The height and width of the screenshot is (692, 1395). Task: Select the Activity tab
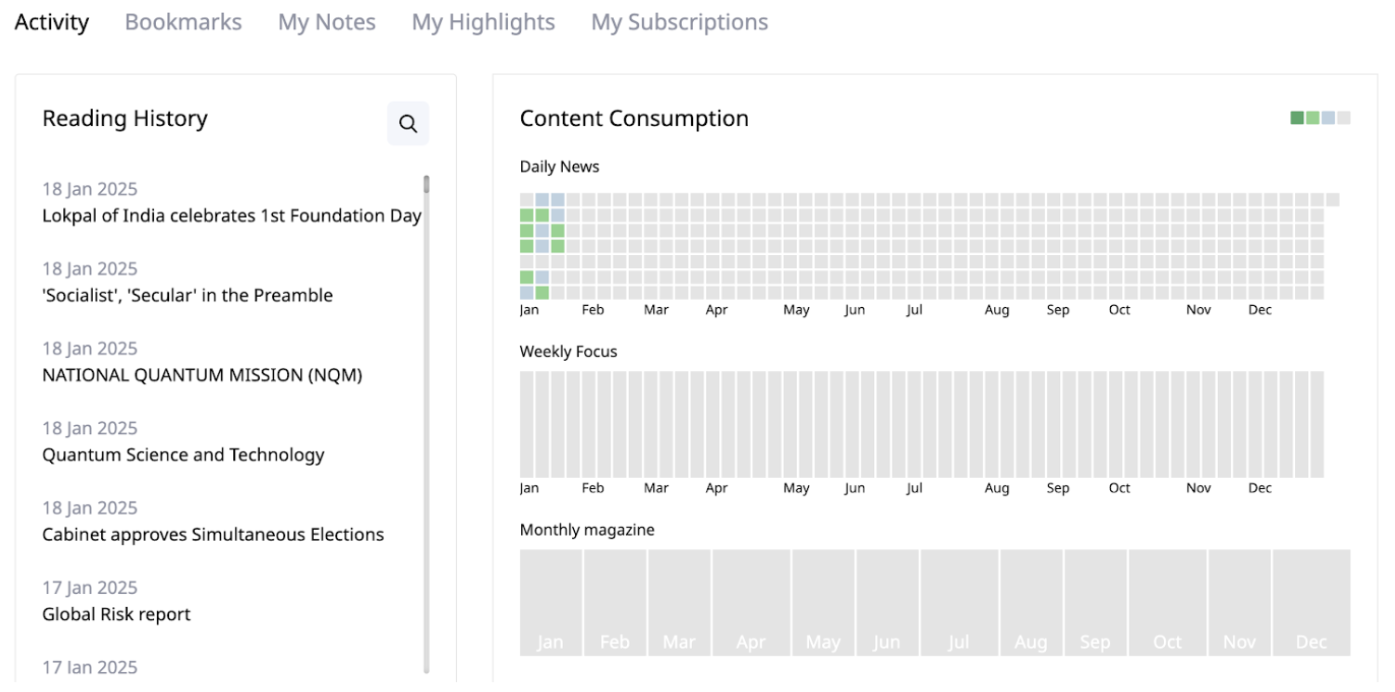click(x=52, y=22)
